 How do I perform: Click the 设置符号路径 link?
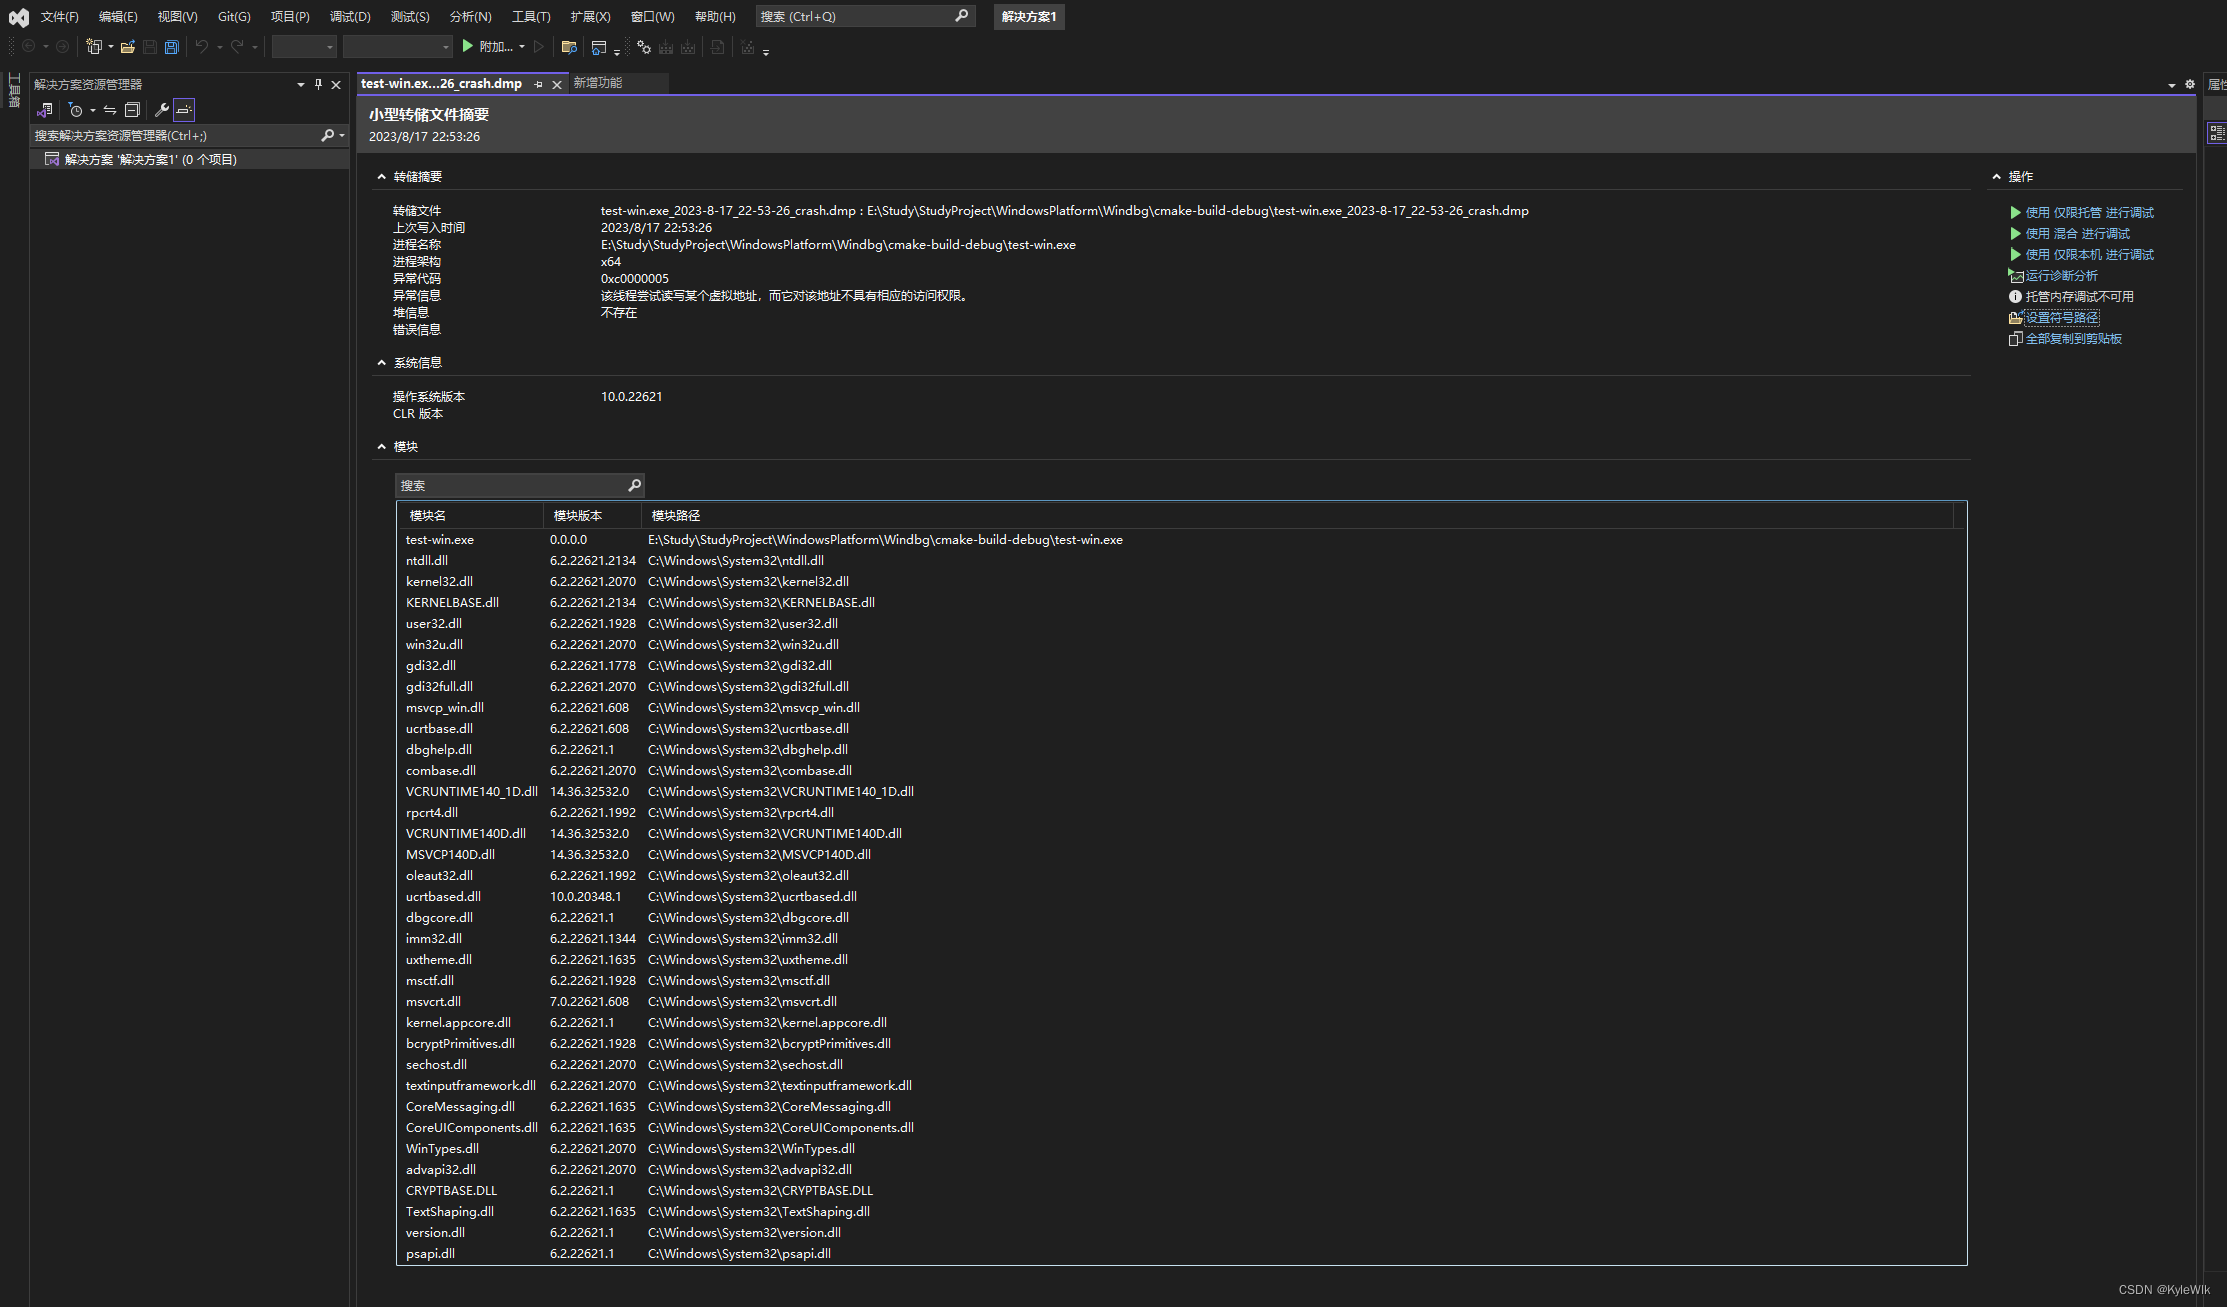click(2062, 317)
